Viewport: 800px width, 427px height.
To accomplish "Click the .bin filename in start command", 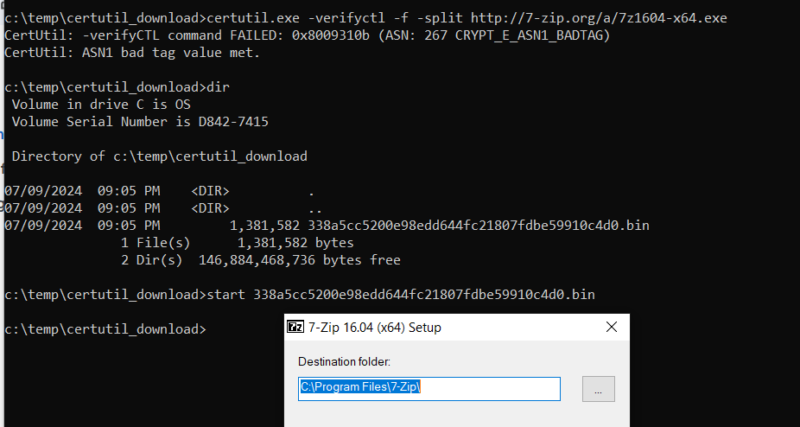I will (424, 295).
